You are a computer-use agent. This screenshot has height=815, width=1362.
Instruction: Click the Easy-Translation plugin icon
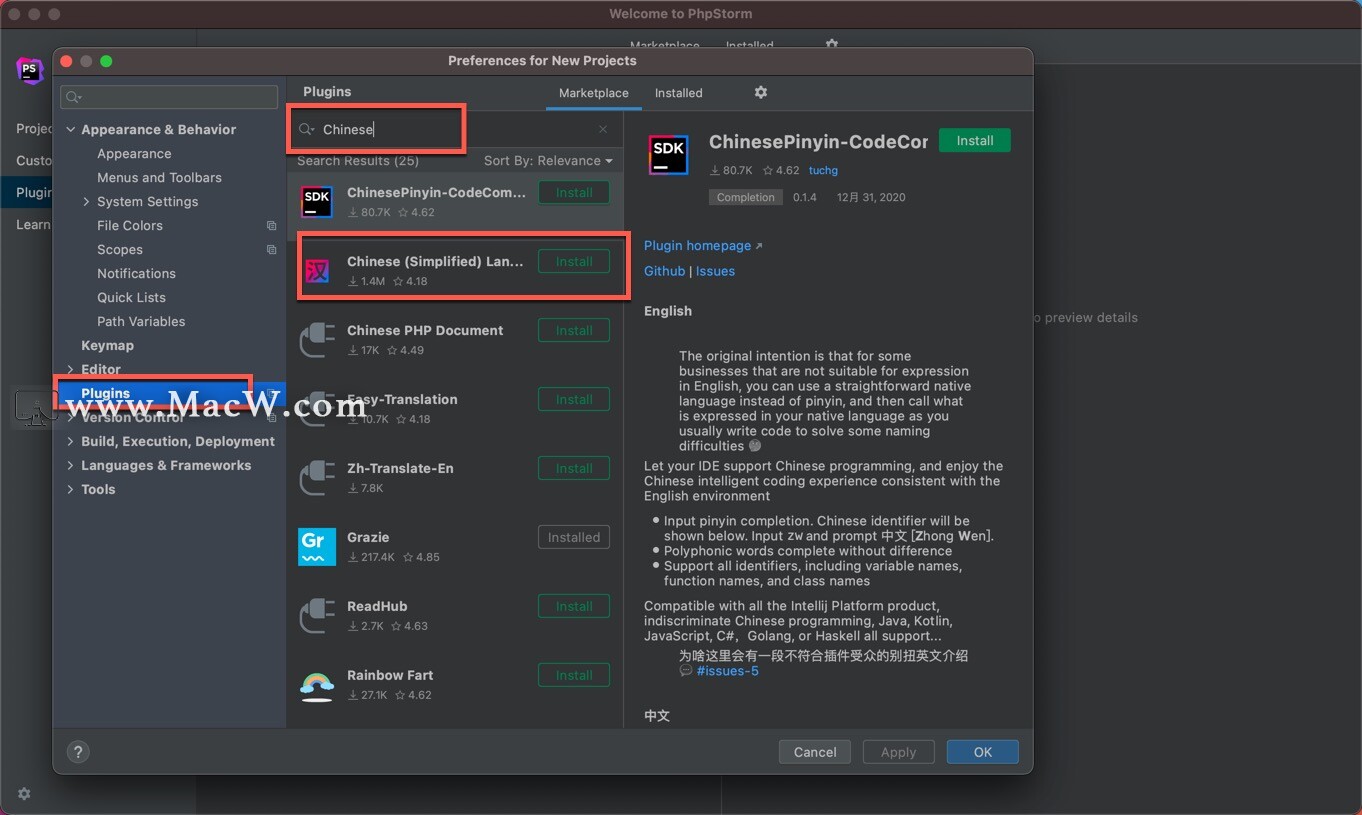tap(317, 409)
